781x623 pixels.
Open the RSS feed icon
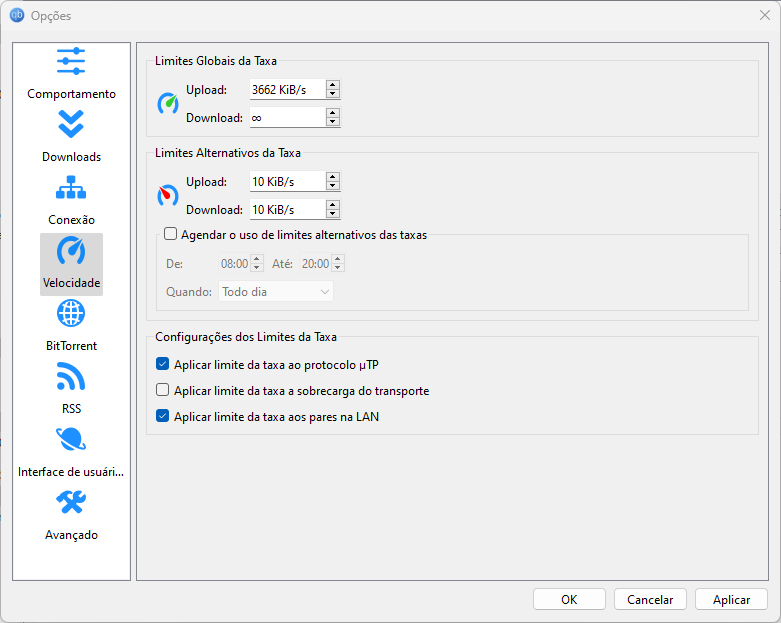coord(71,376)
